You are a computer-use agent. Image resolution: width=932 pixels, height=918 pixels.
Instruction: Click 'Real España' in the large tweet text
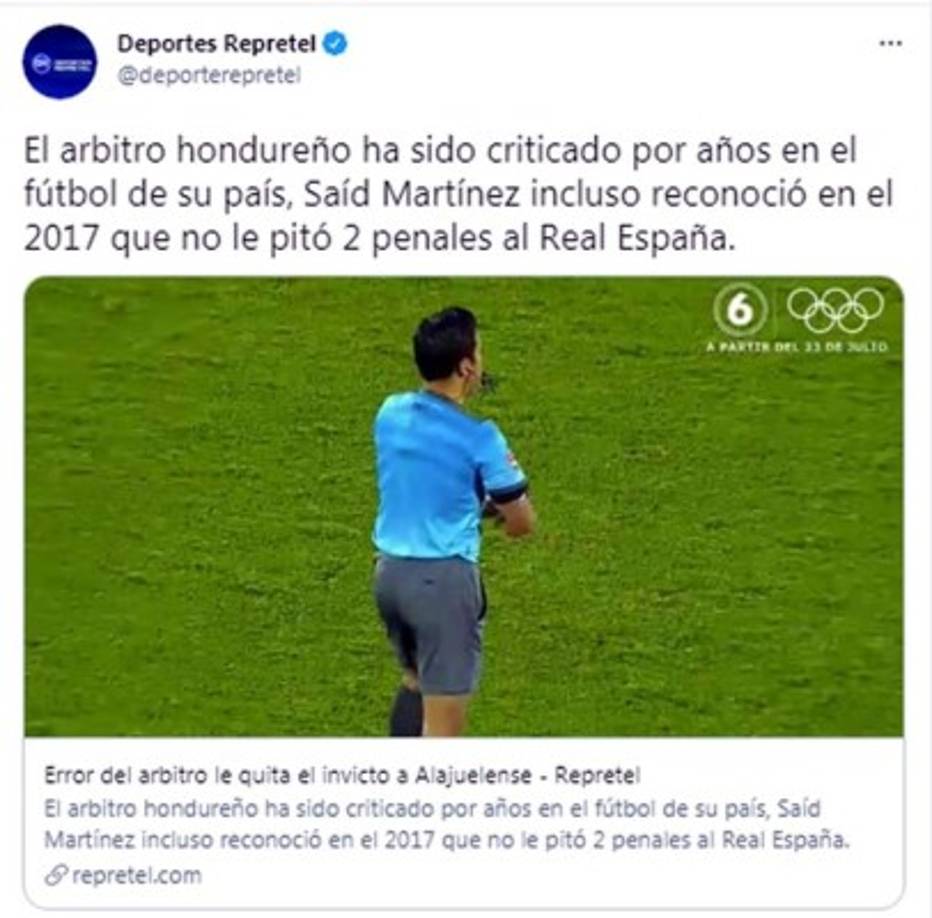(x=637, y=238)
